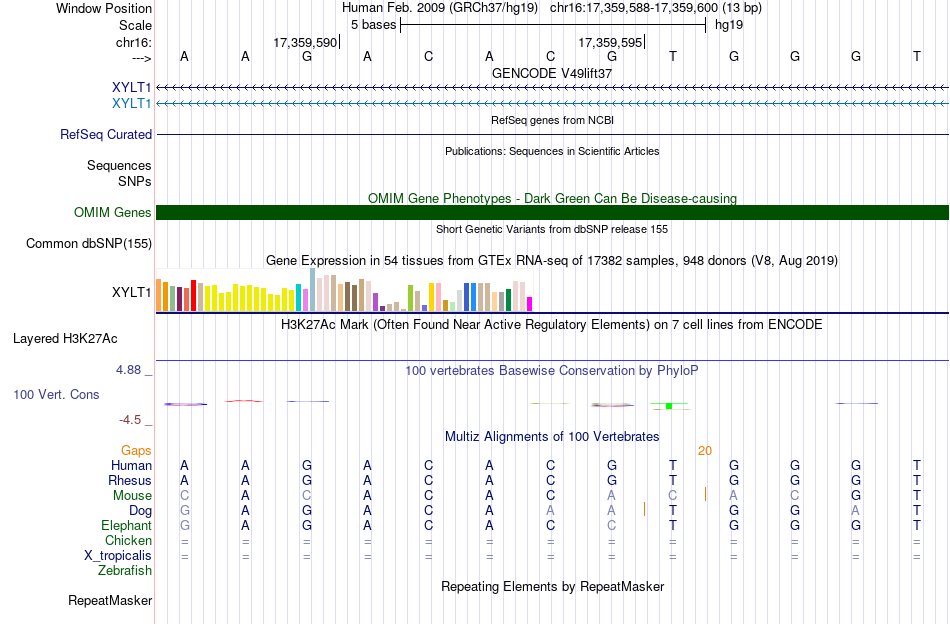Screen dimensions: 950x624
Task: Click the dark green OMIM Genes bar
Action: click(553, 213)
